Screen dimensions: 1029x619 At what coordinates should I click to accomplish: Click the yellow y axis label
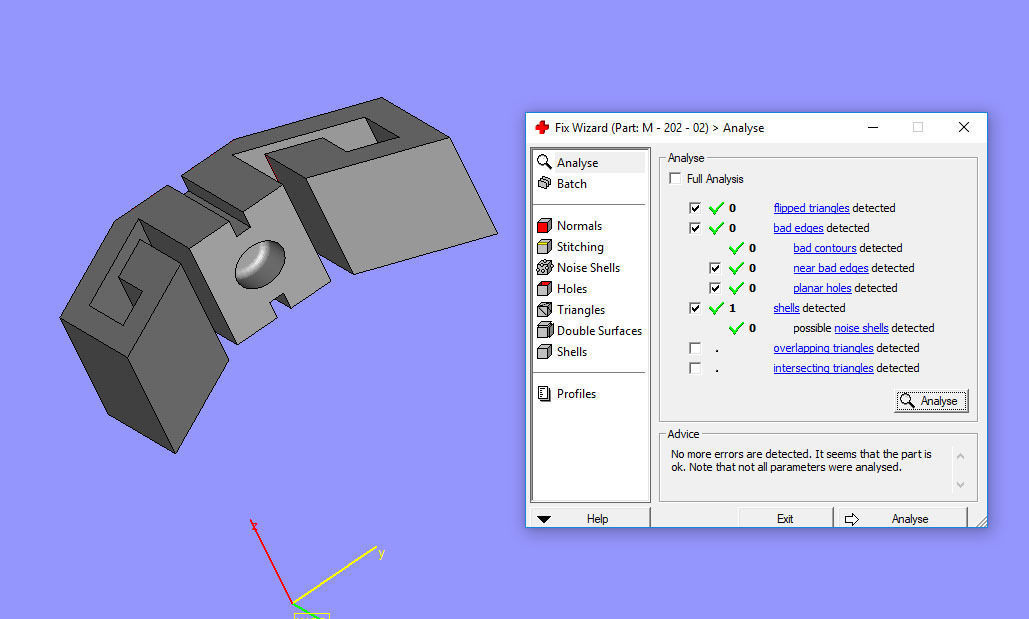pyautogui.click(x=381, y=553)
